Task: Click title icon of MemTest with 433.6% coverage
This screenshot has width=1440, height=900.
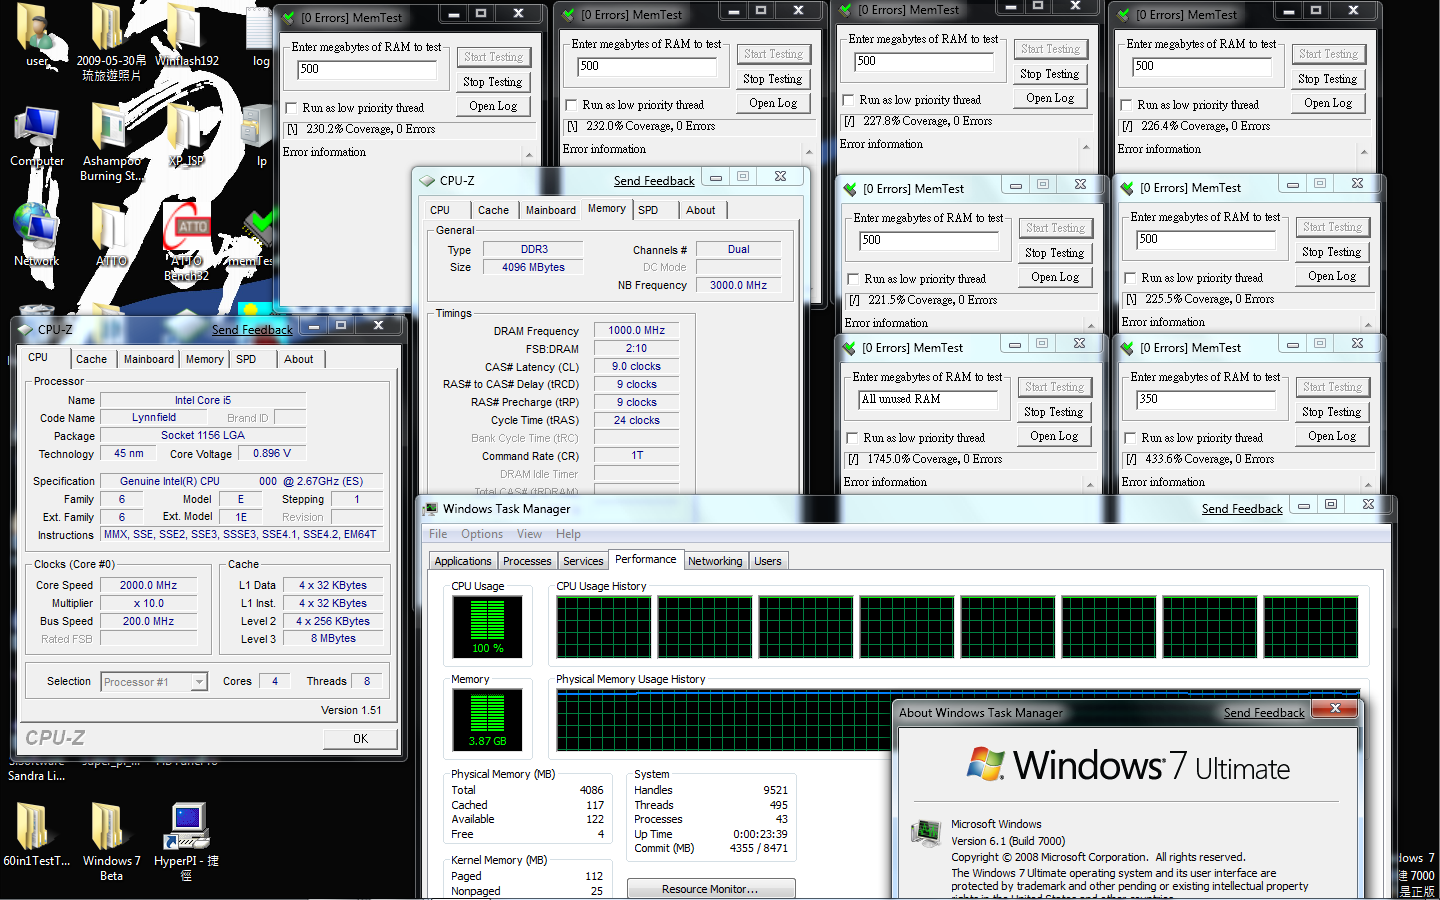Action: 1128,348
